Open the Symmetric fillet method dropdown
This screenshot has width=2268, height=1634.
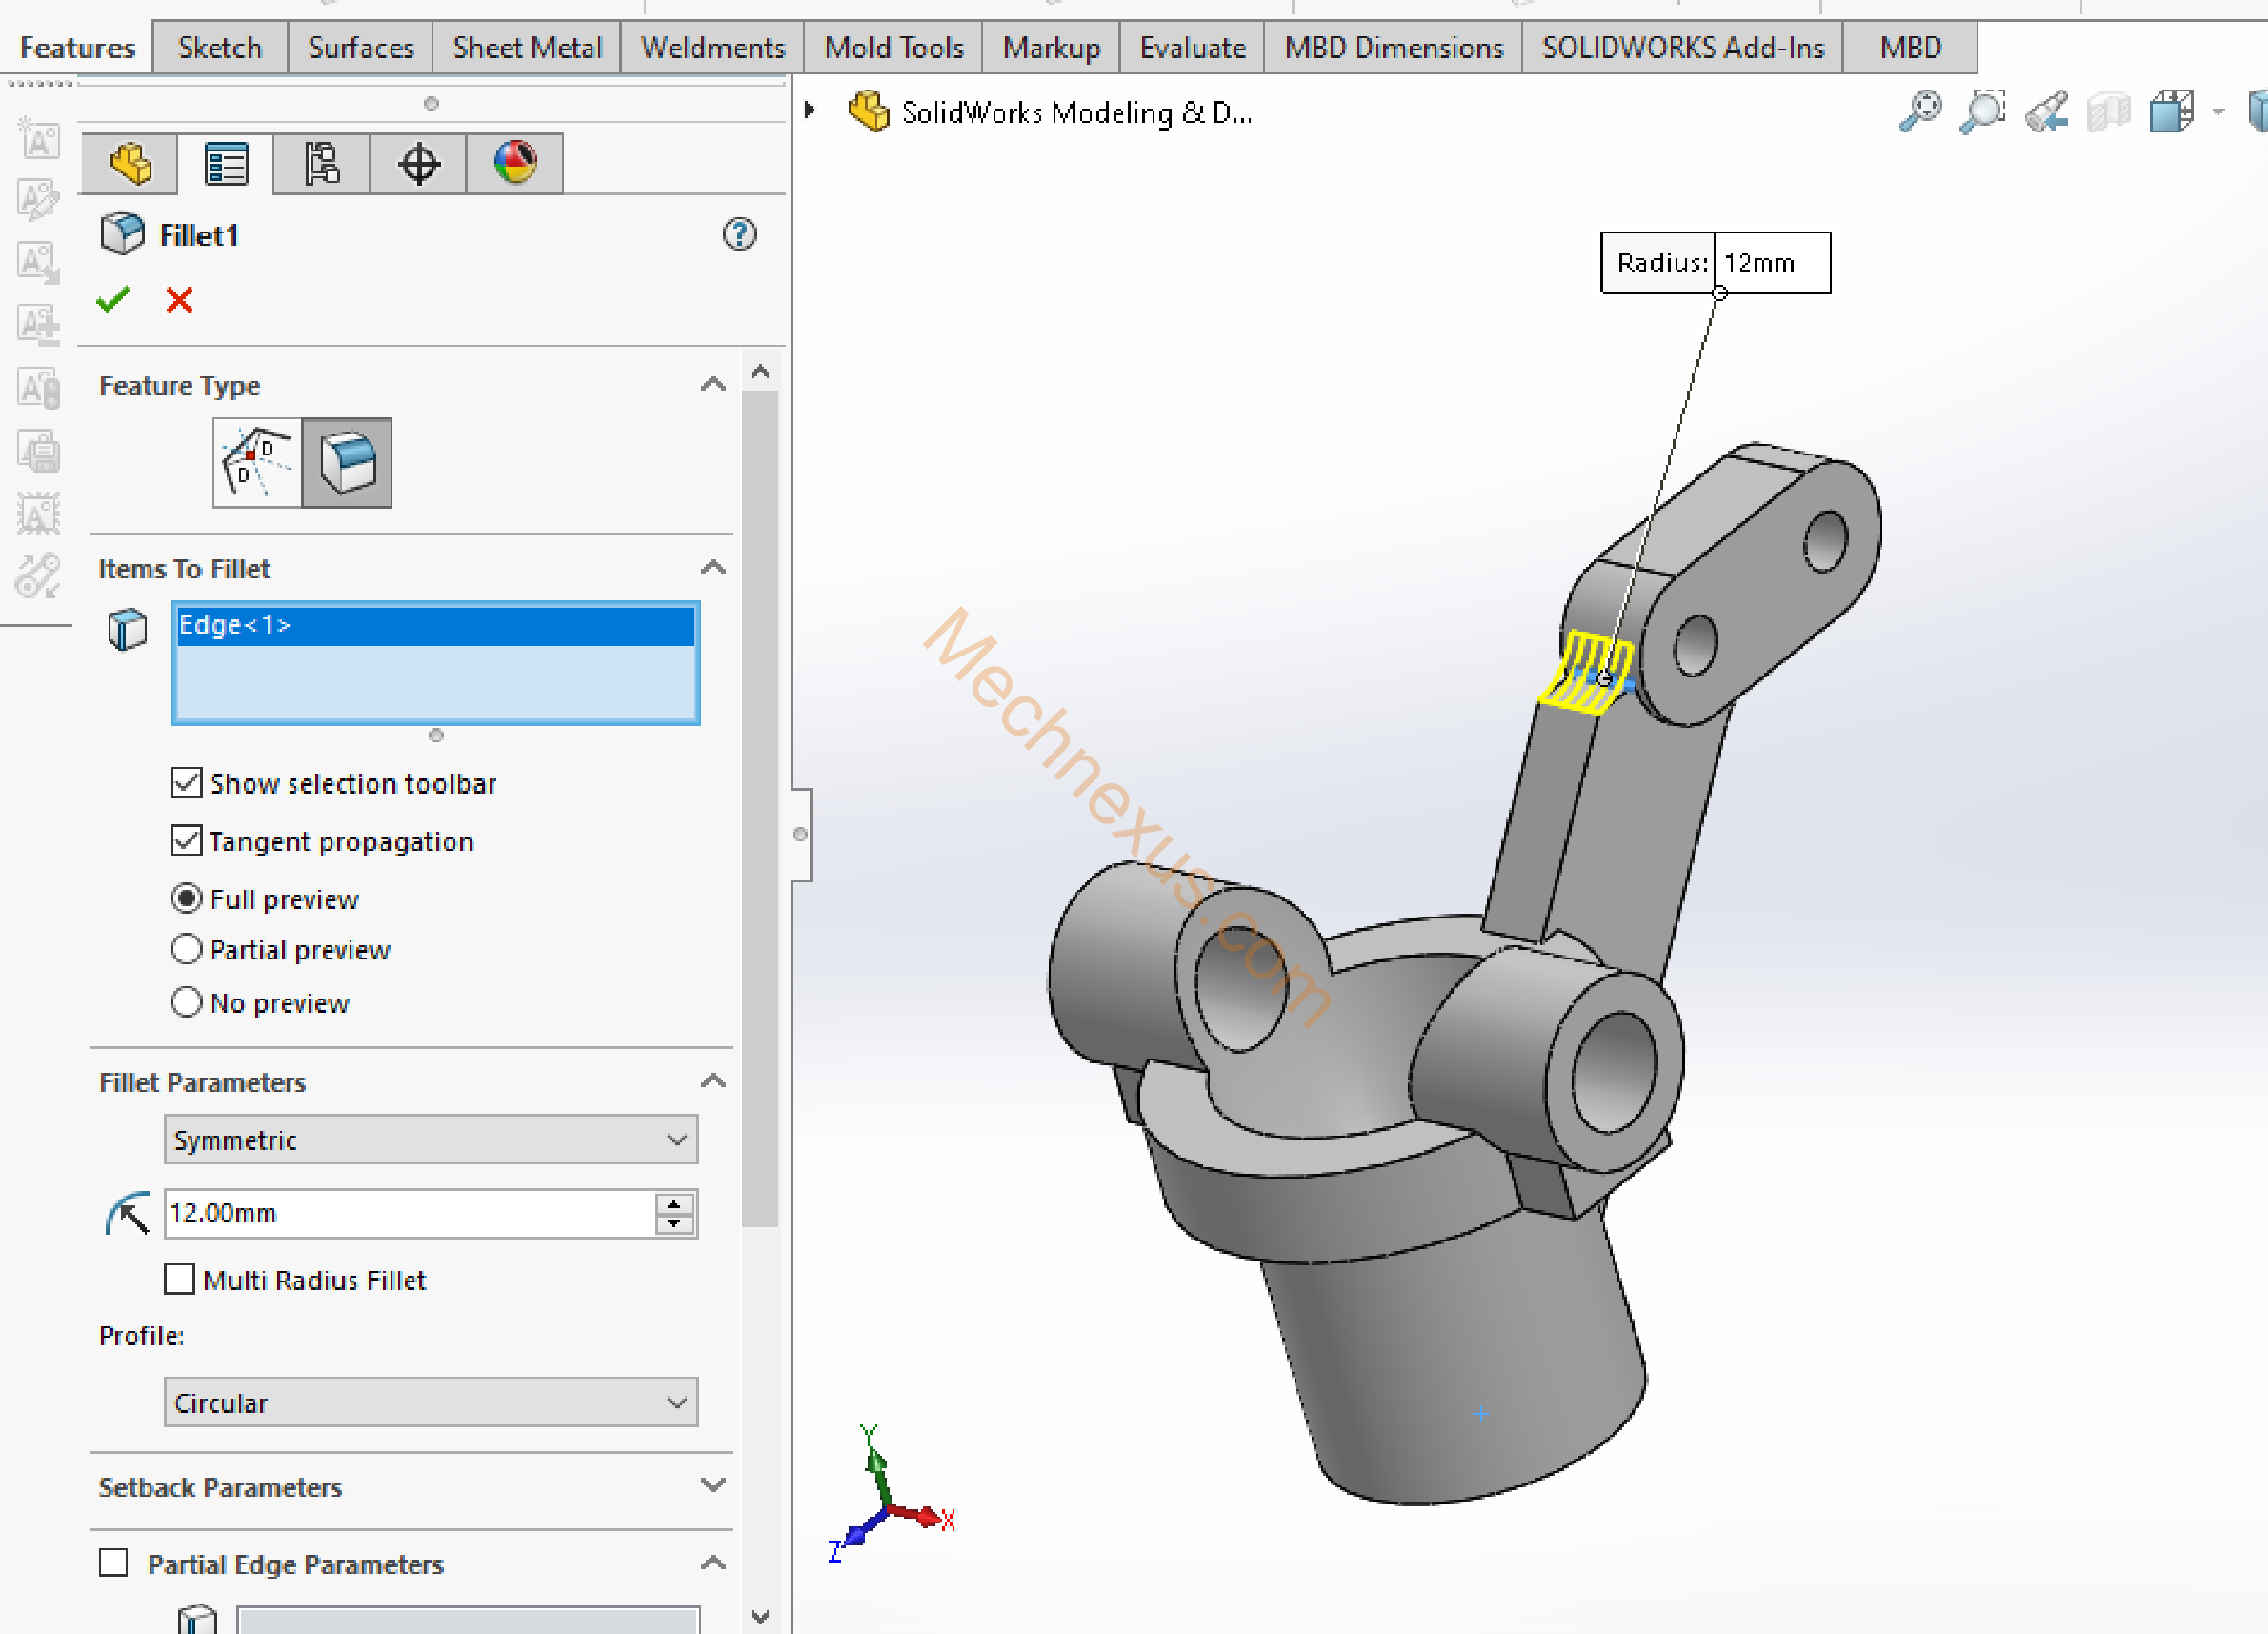click(431, 1140)
